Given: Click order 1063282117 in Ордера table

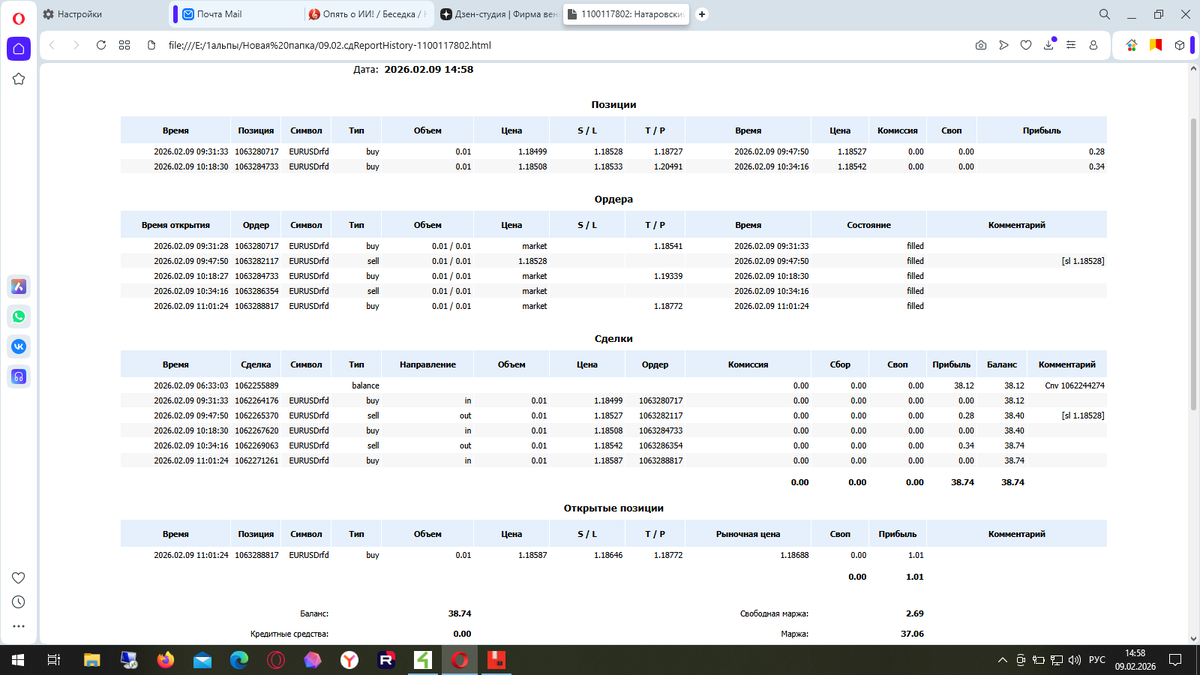Looking at the screenshot, I should [x=257, y=260].
